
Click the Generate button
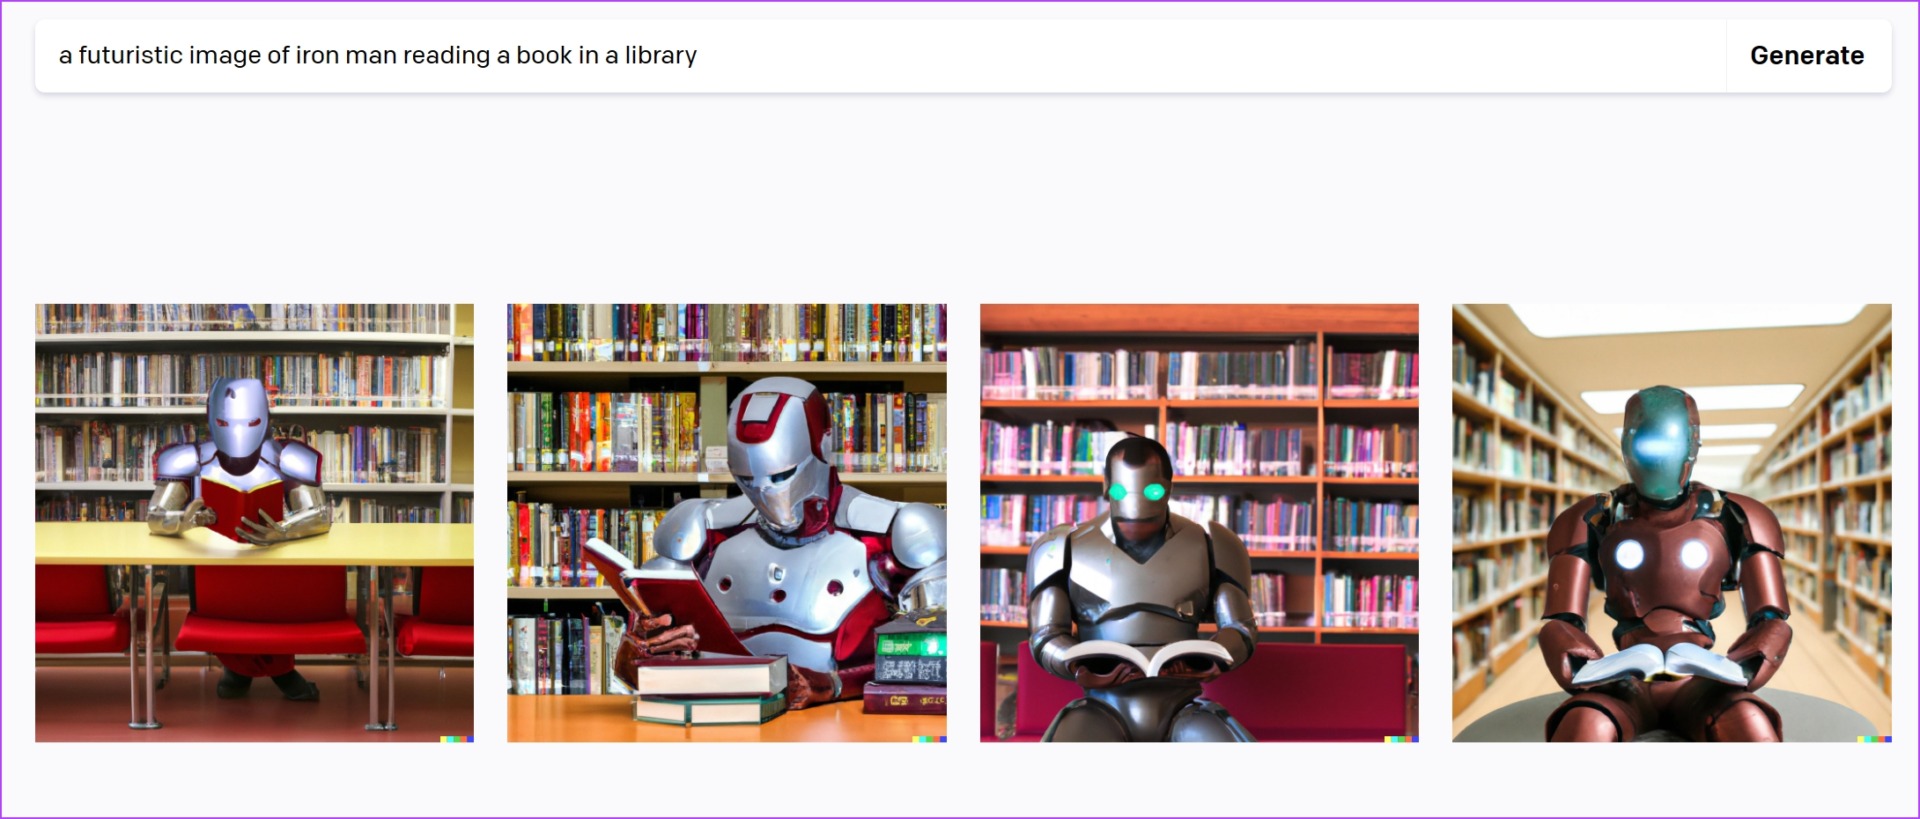1807,56
